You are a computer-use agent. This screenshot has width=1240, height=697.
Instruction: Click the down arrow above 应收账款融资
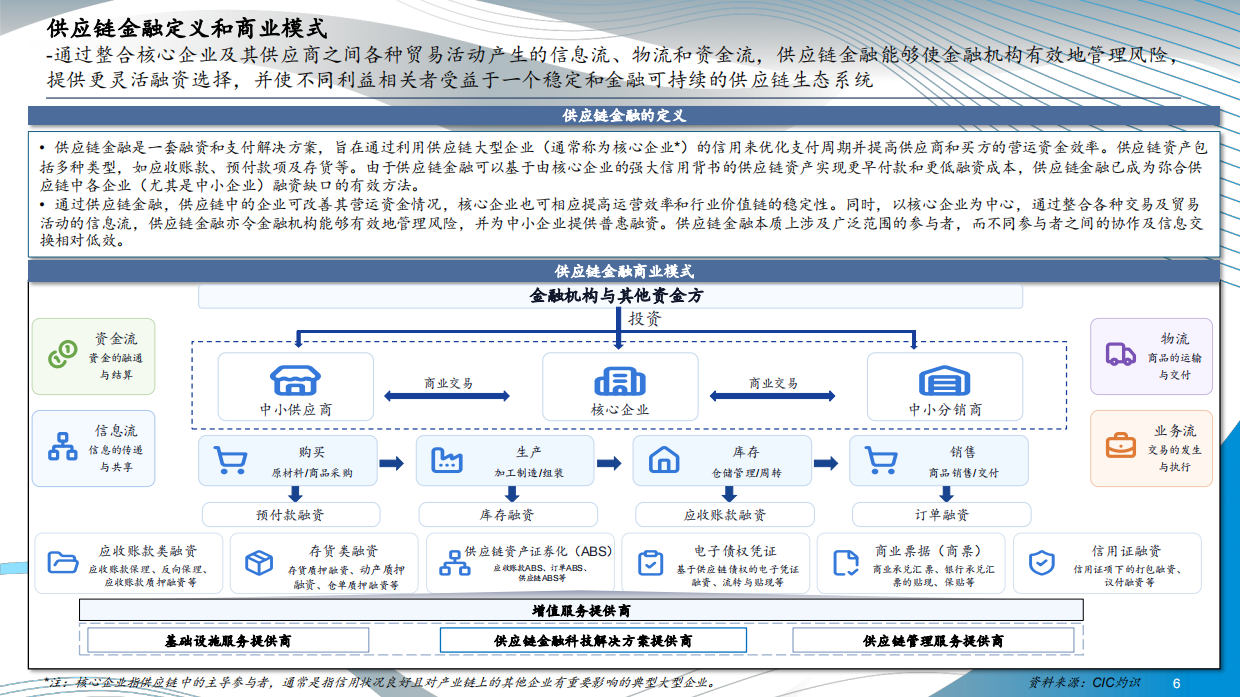point(729,493)
